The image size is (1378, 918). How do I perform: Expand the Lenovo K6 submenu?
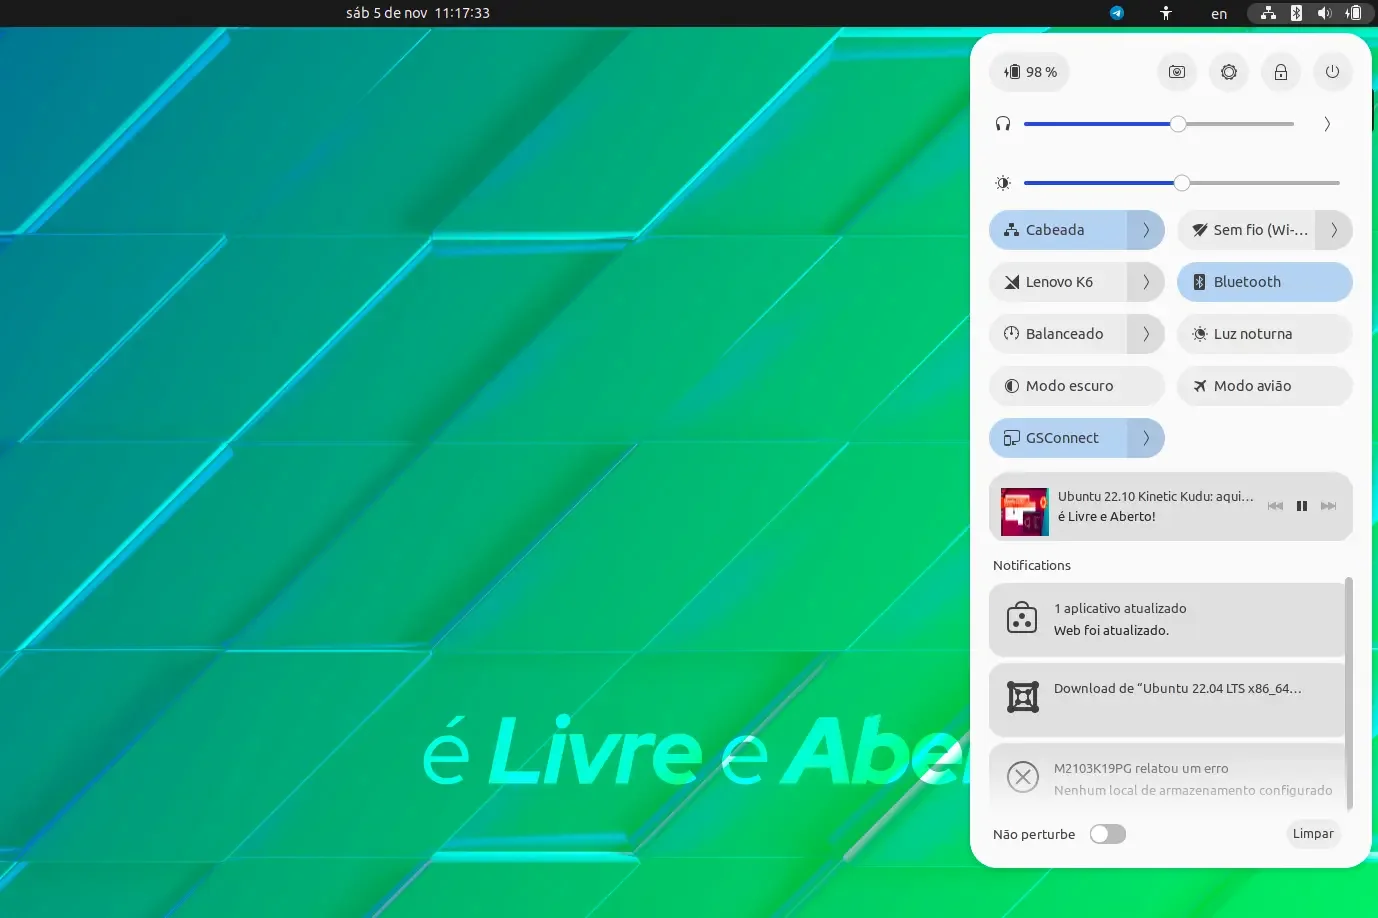click(1146, 282)
